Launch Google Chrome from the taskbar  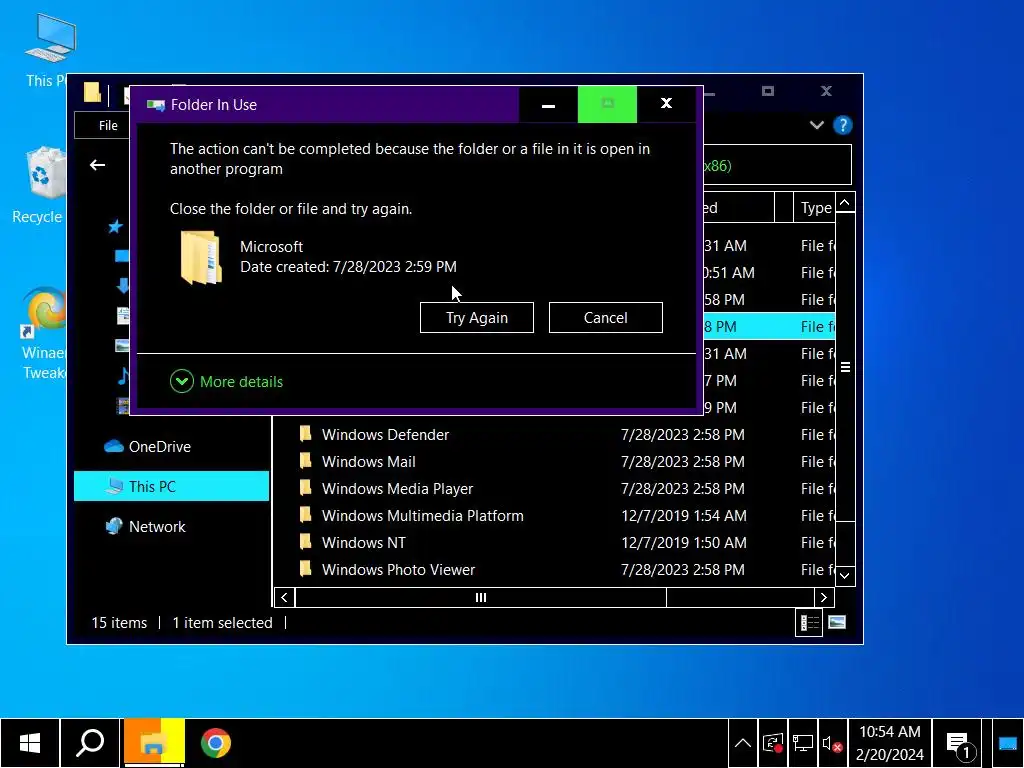click(x=216, y=743)
